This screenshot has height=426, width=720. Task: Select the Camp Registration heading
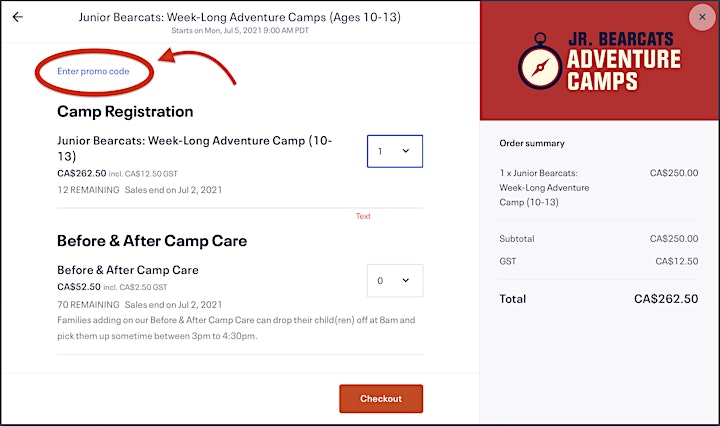click(x=125, y=112)
